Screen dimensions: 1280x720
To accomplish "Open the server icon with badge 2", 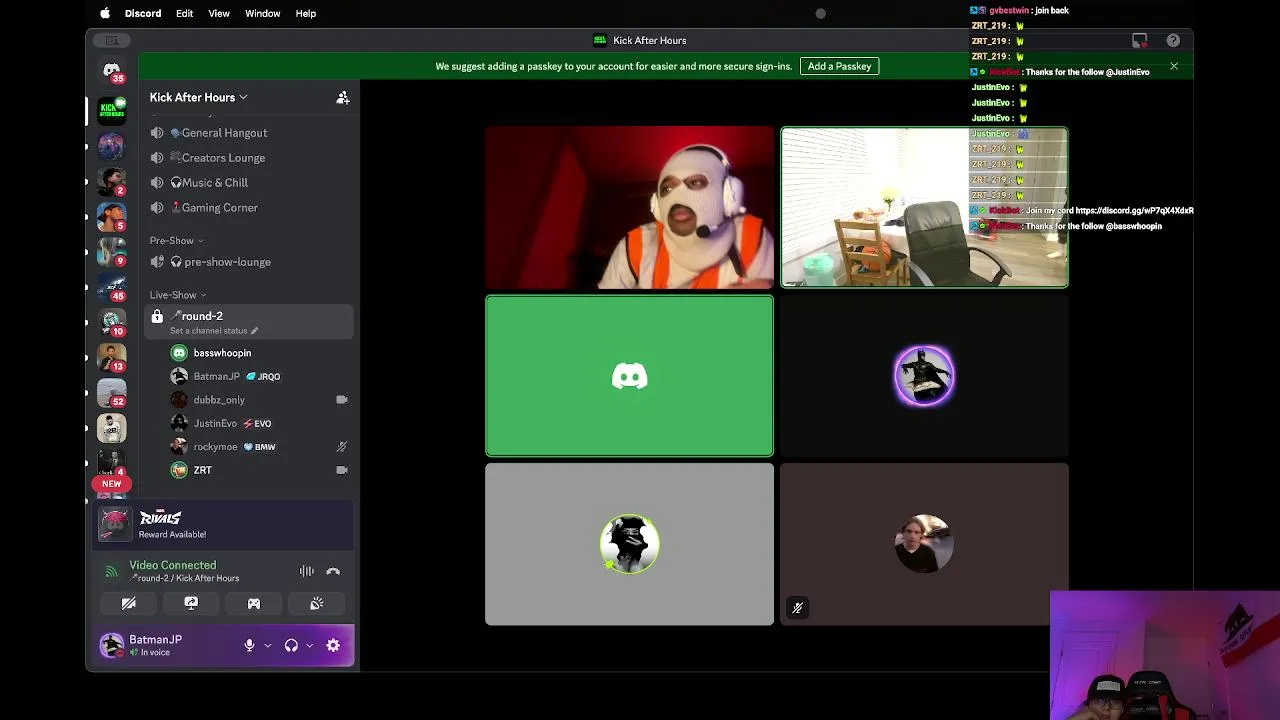I will click(111, 181).
